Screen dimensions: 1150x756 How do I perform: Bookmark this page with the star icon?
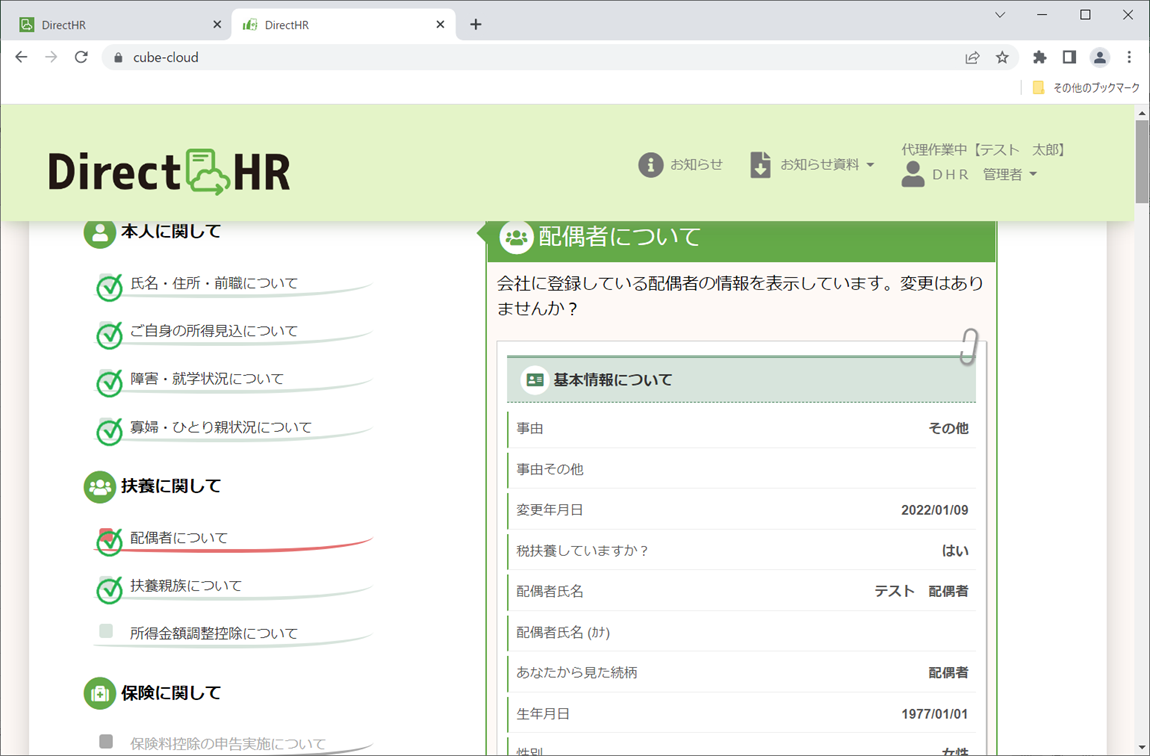coord(1002,57)
